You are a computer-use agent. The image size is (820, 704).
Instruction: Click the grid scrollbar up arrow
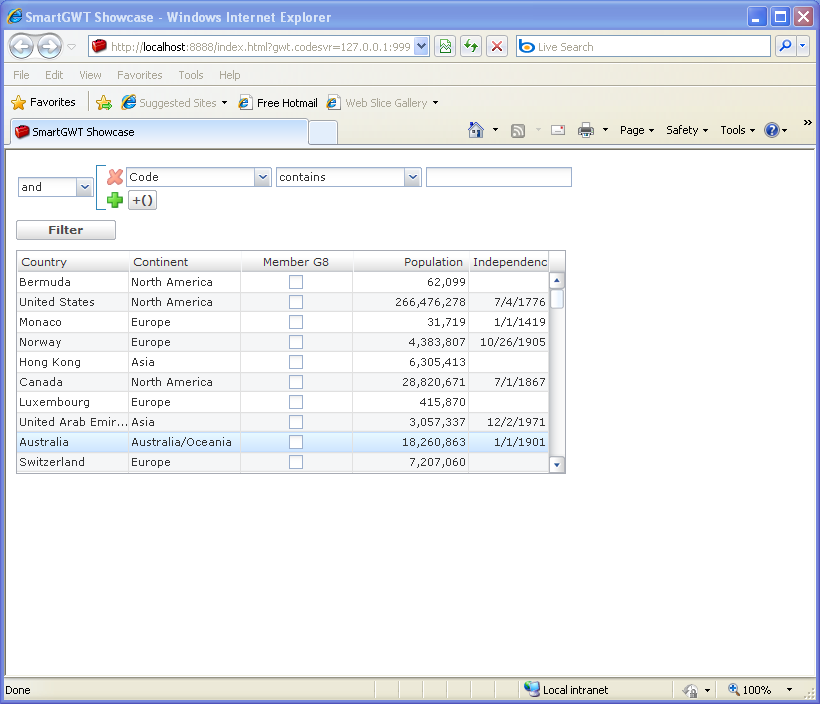tap(557, 281)
